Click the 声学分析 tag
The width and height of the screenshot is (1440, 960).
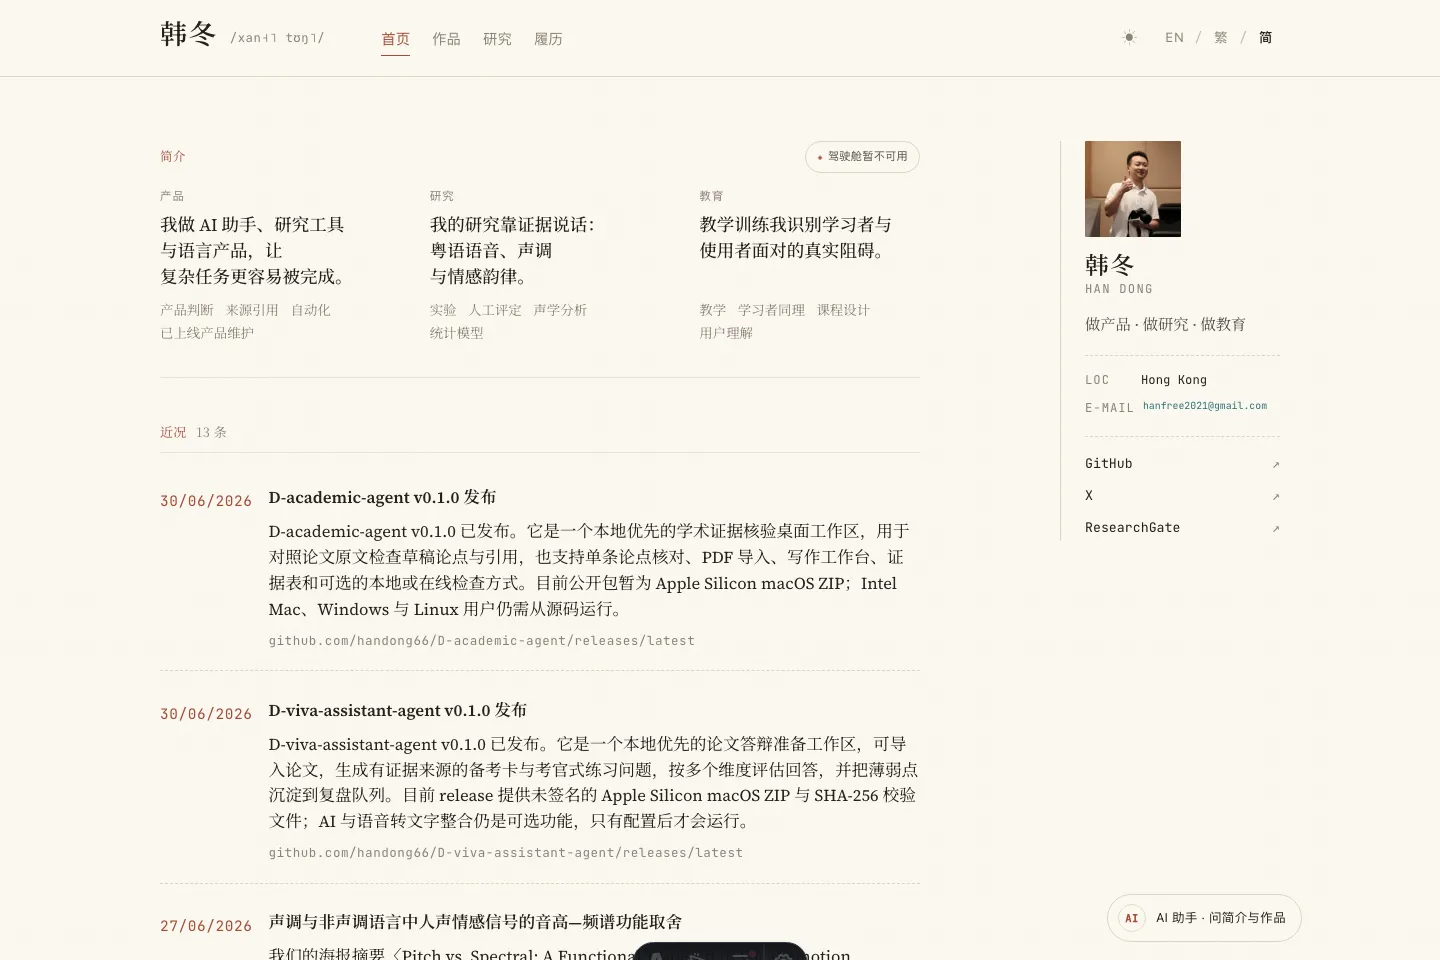click(560, 310)
